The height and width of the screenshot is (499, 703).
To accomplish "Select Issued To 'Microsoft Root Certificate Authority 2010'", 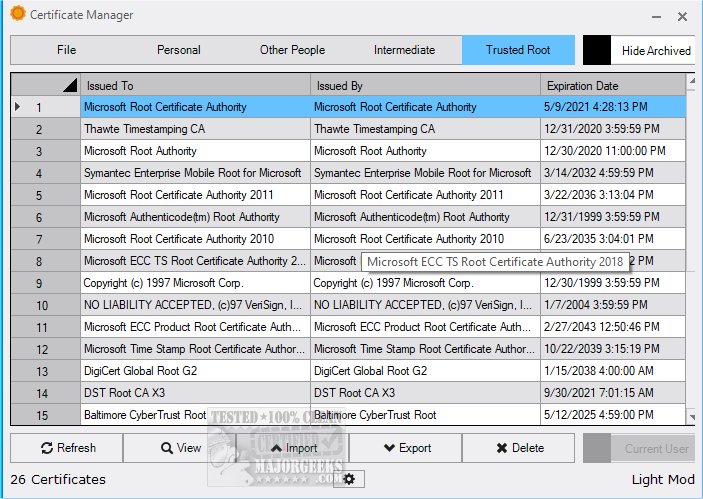I will point(195,239).
